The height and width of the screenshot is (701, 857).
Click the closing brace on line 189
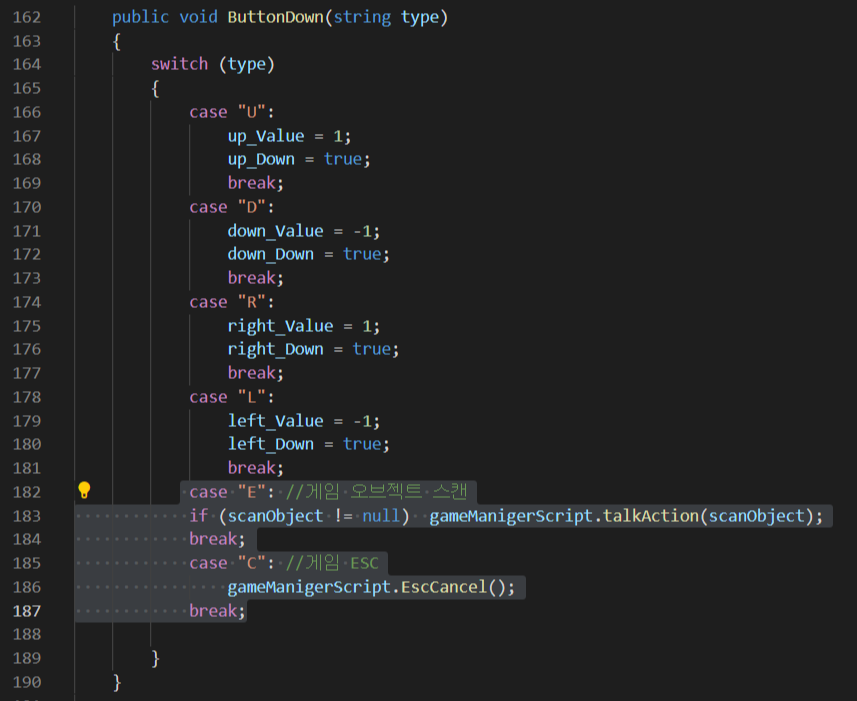click(x=155, y=658)
